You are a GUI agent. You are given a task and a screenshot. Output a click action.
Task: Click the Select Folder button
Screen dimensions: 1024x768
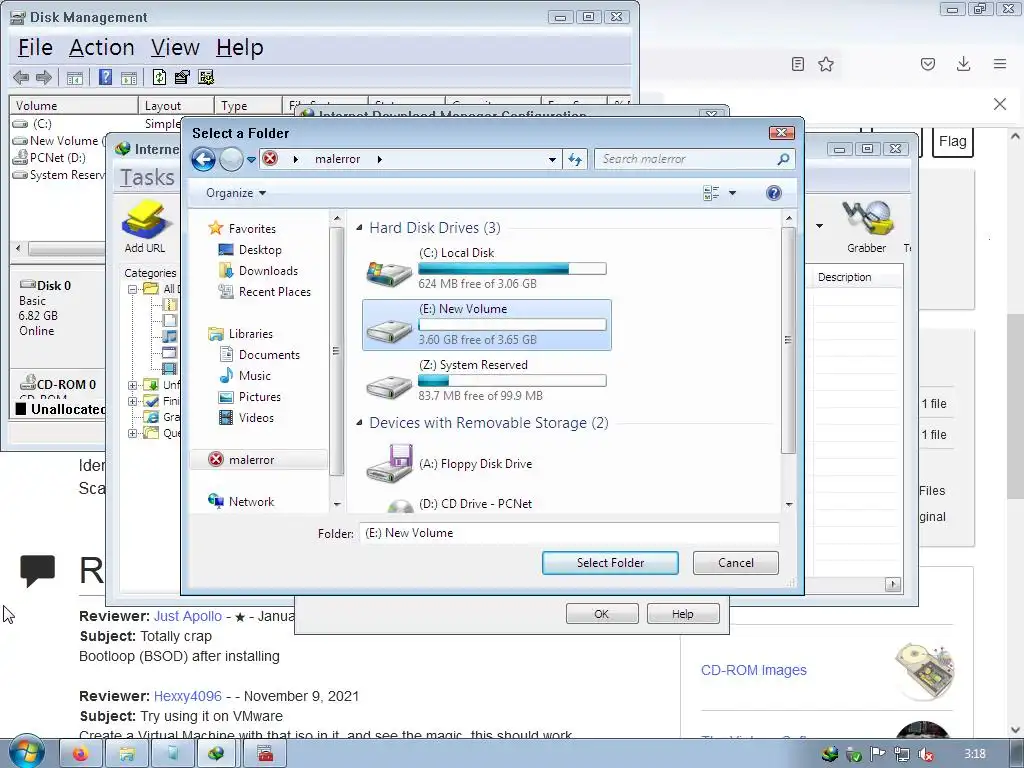(610, 563)
